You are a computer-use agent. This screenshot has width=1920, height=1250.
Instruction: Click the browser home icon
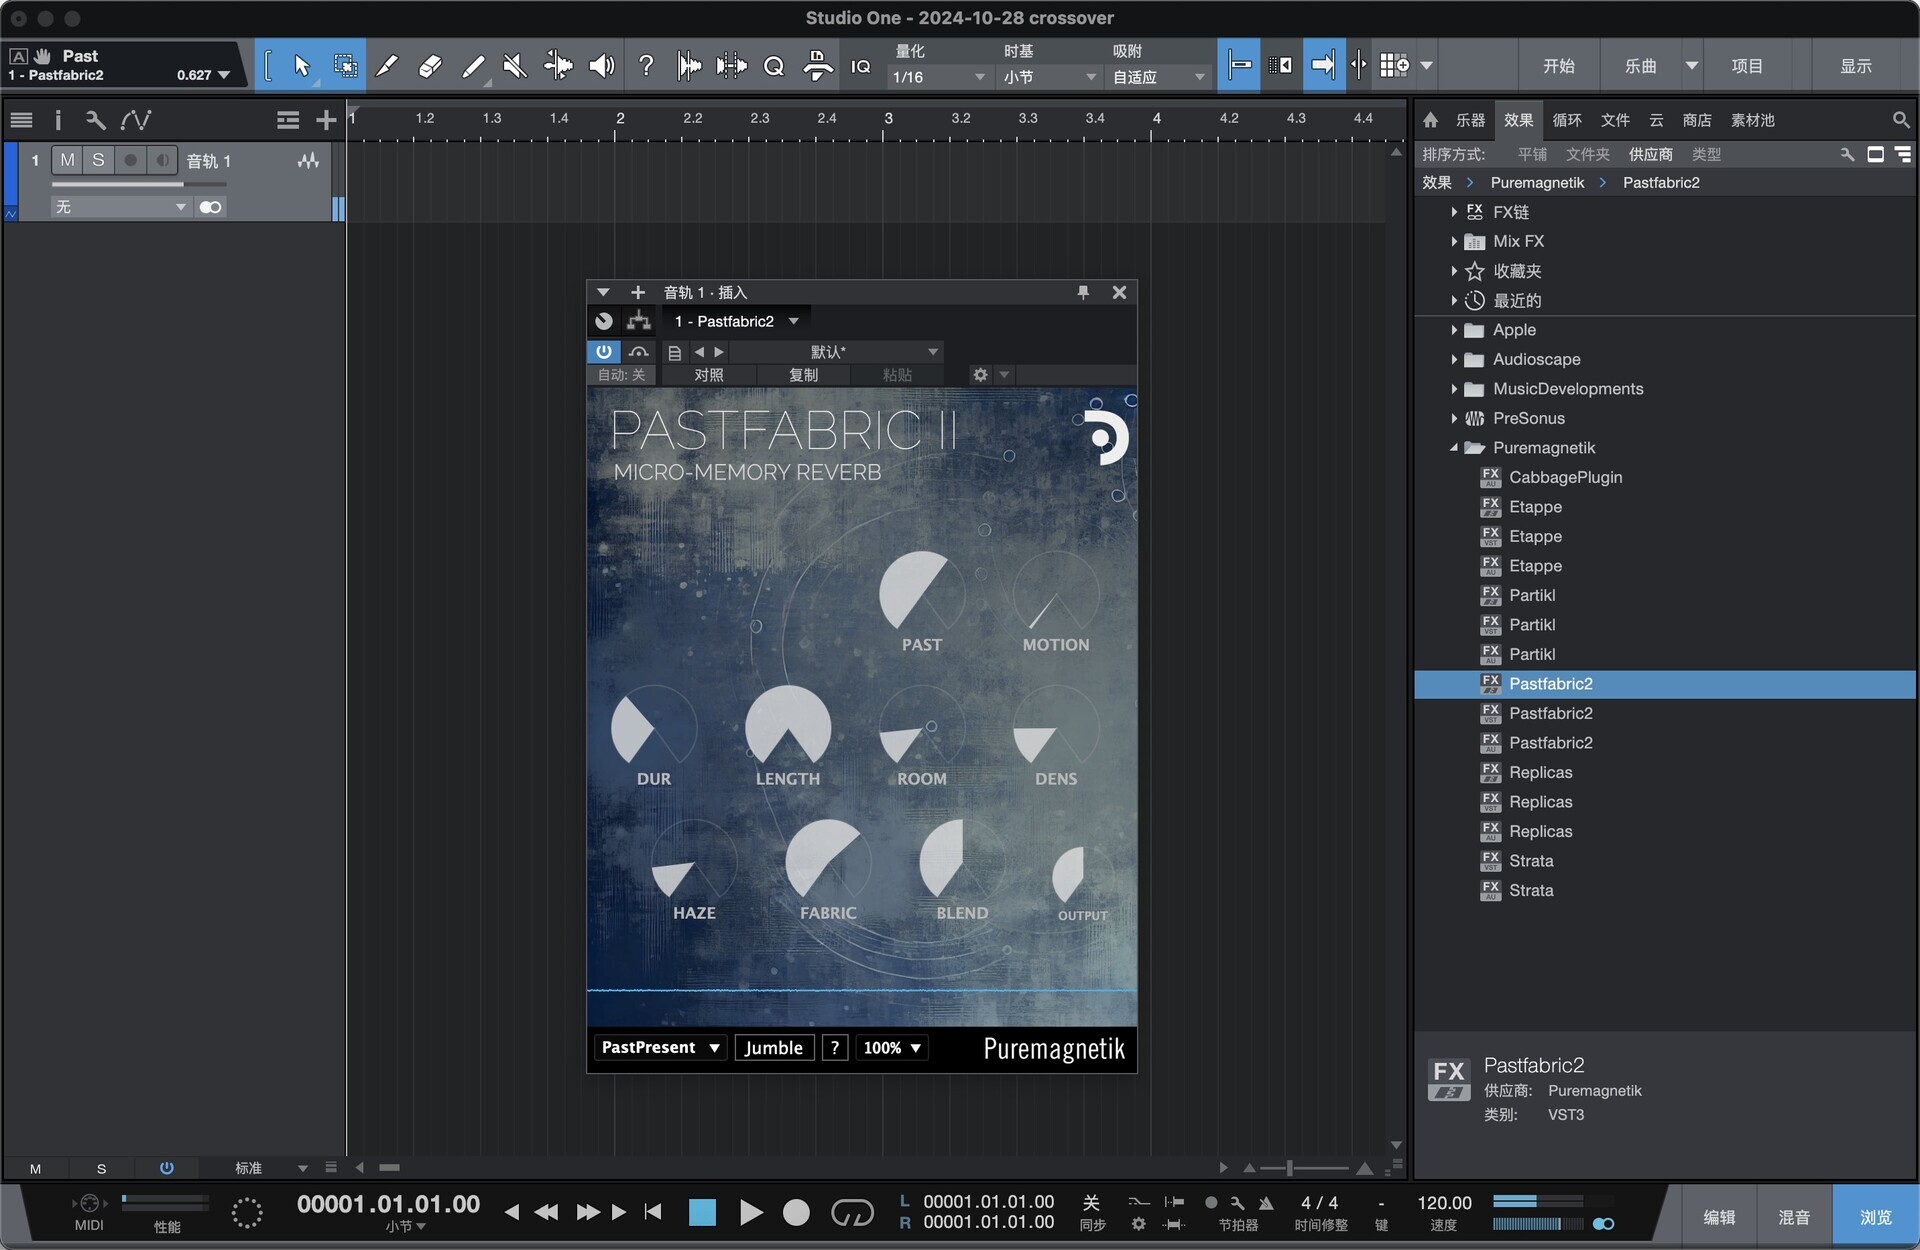coord(1431,120)
